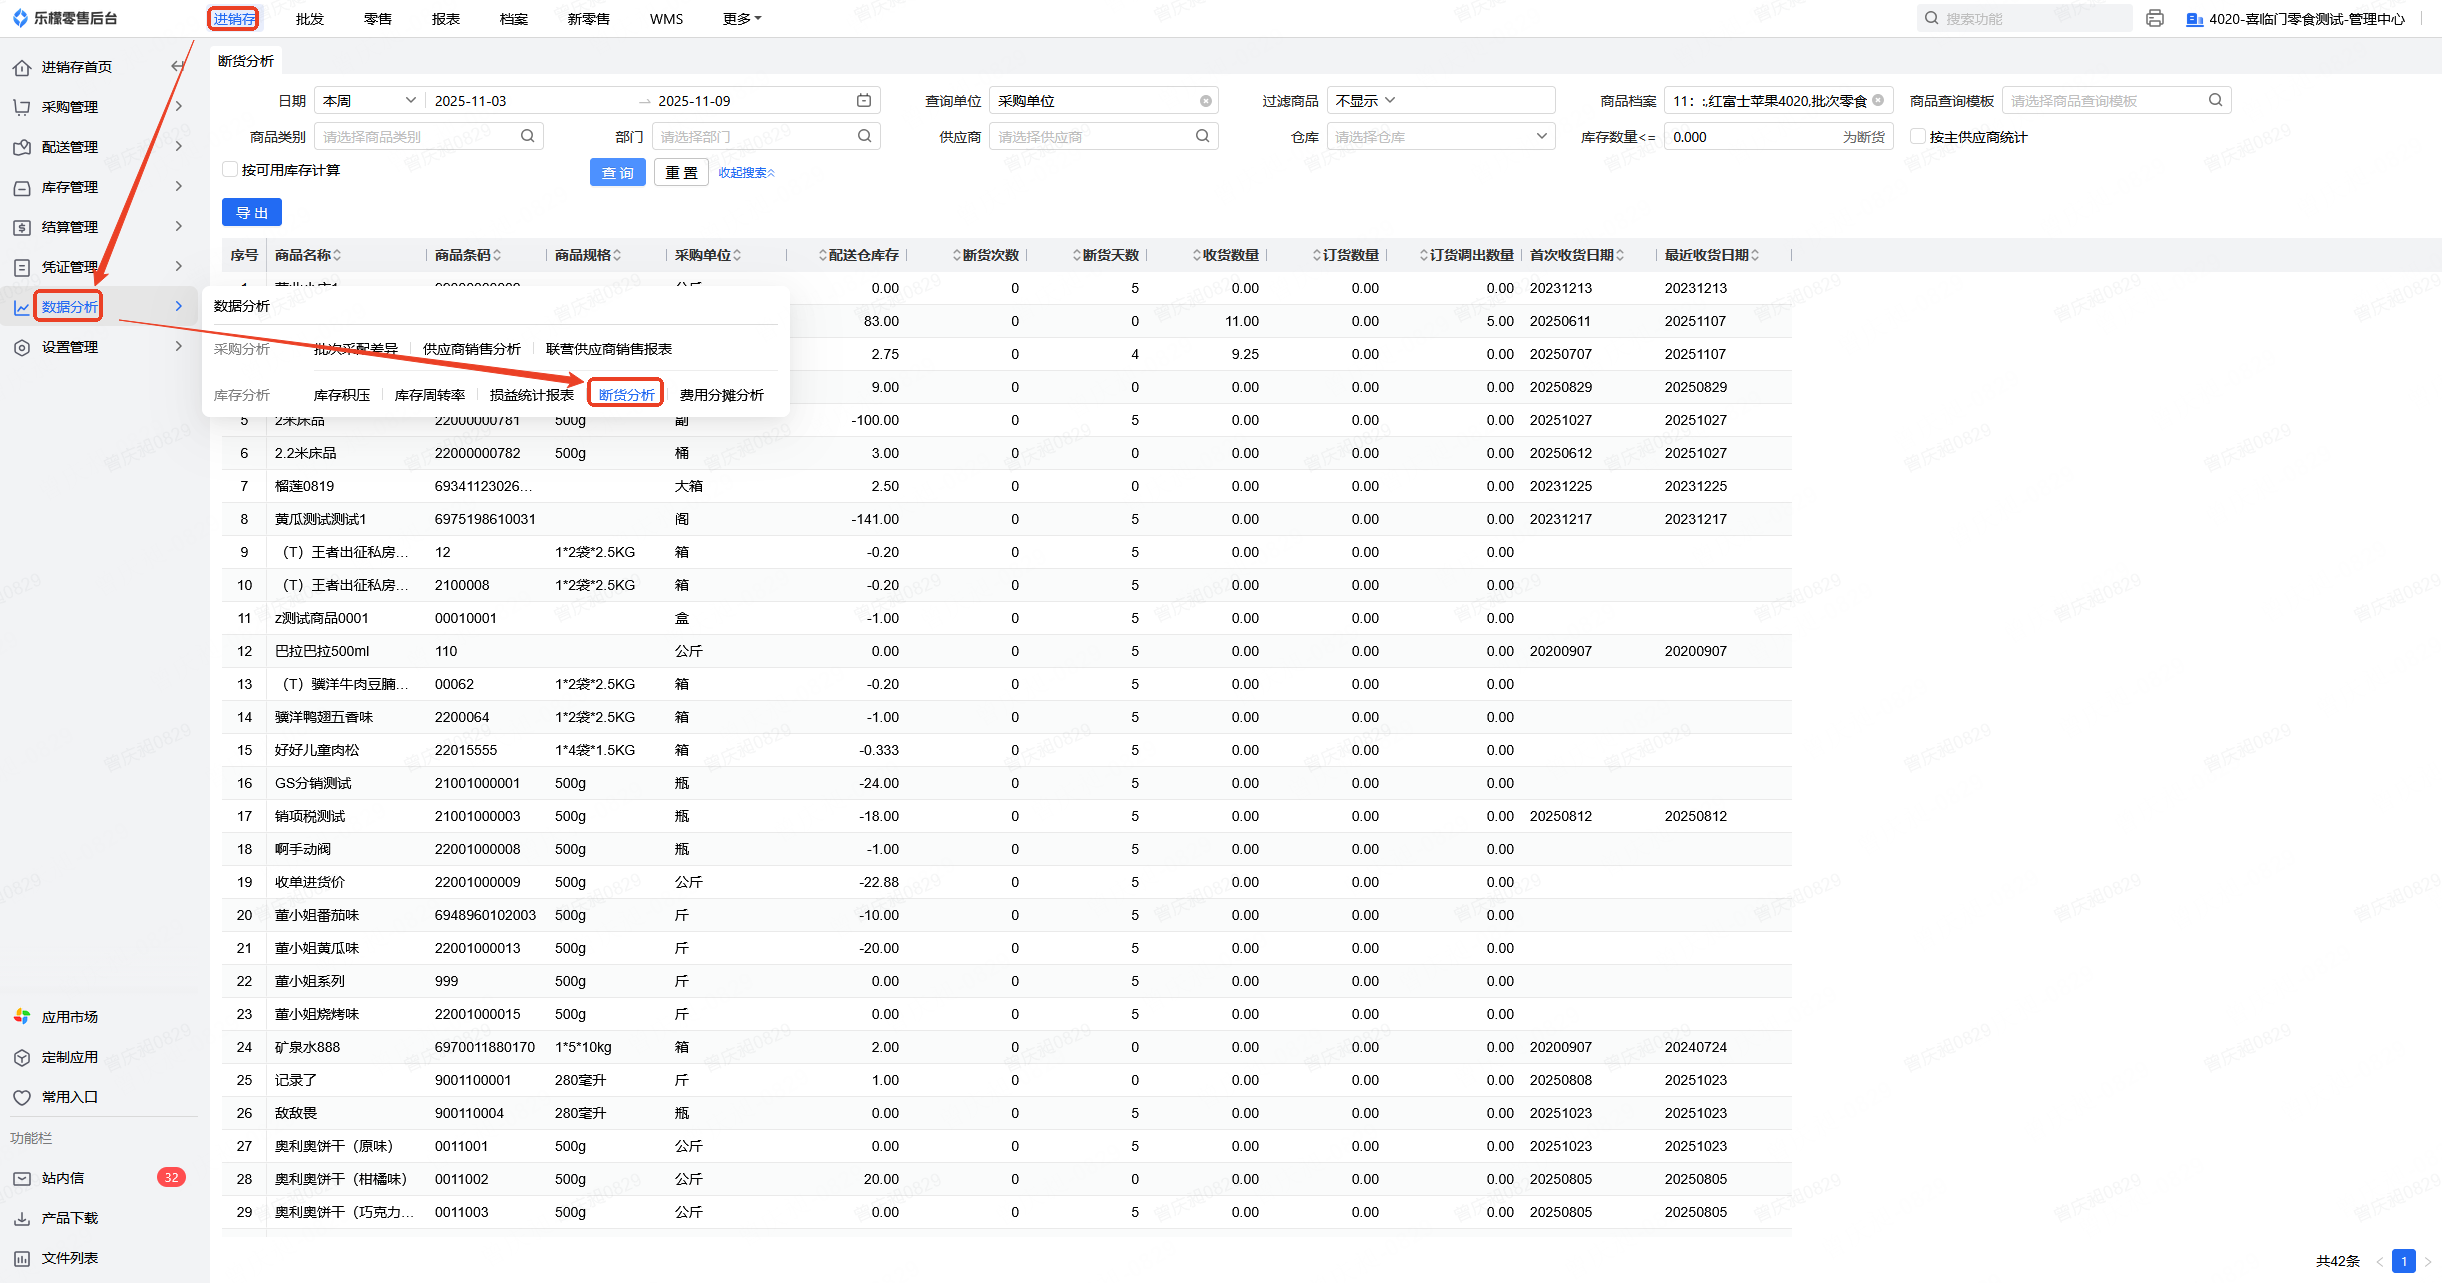The width and height of the screenshot is (2442, 1283).
Task: Click the 查询 query button
Action: coord(617,173)
